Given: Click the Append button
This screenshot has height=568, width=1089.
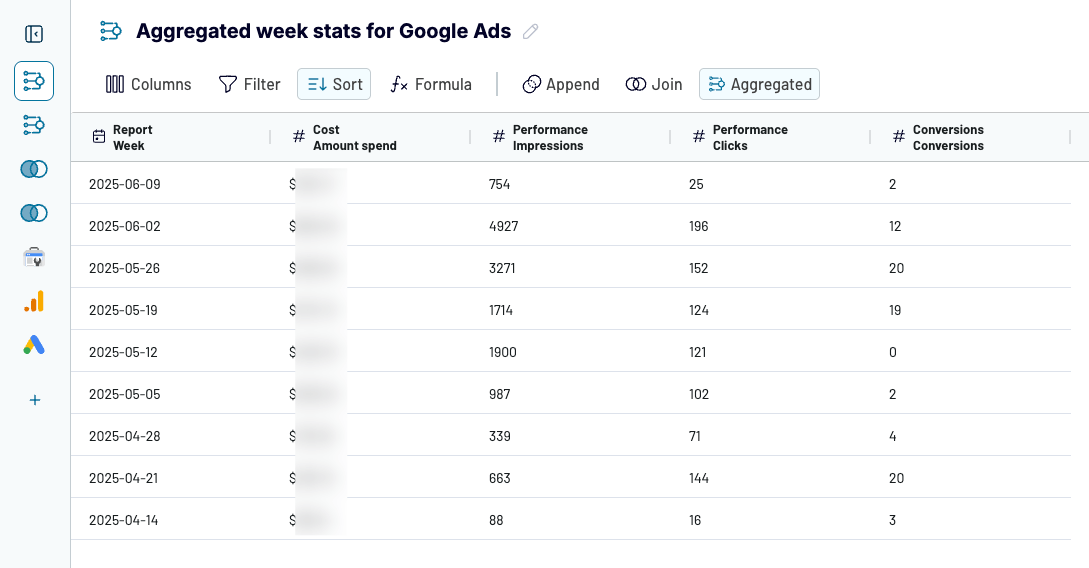Looking at the screenshot, I should pyautogui.click(x=561, y=85).
